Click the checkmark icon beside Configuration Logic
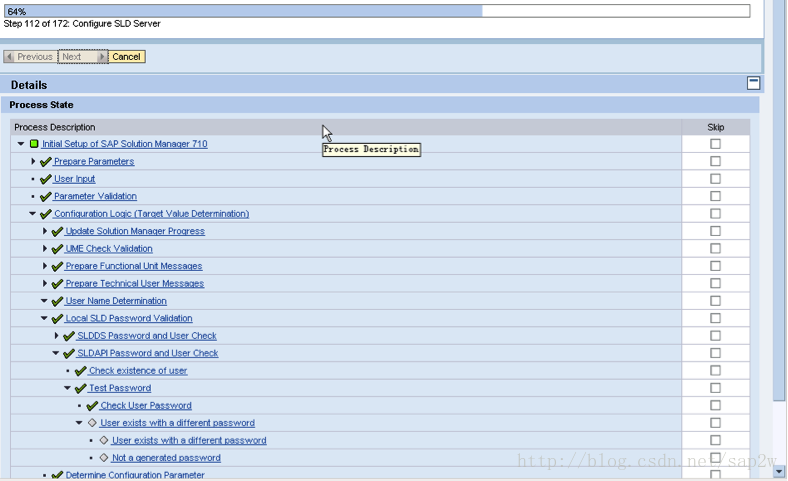Viewport: 788px width, 481px height. pyautogui.click(x=46, y=214)
